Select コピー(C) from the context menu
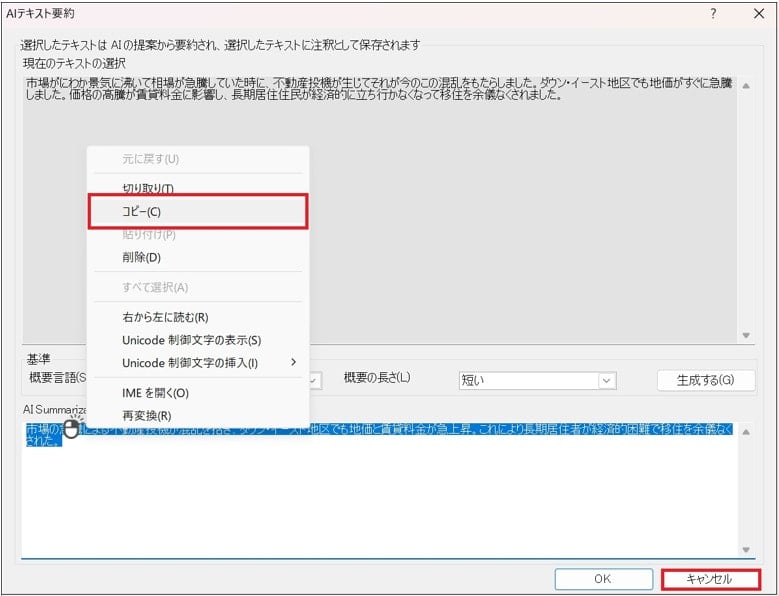This screenshot has width=779, height=596. (x=197, y=212)
